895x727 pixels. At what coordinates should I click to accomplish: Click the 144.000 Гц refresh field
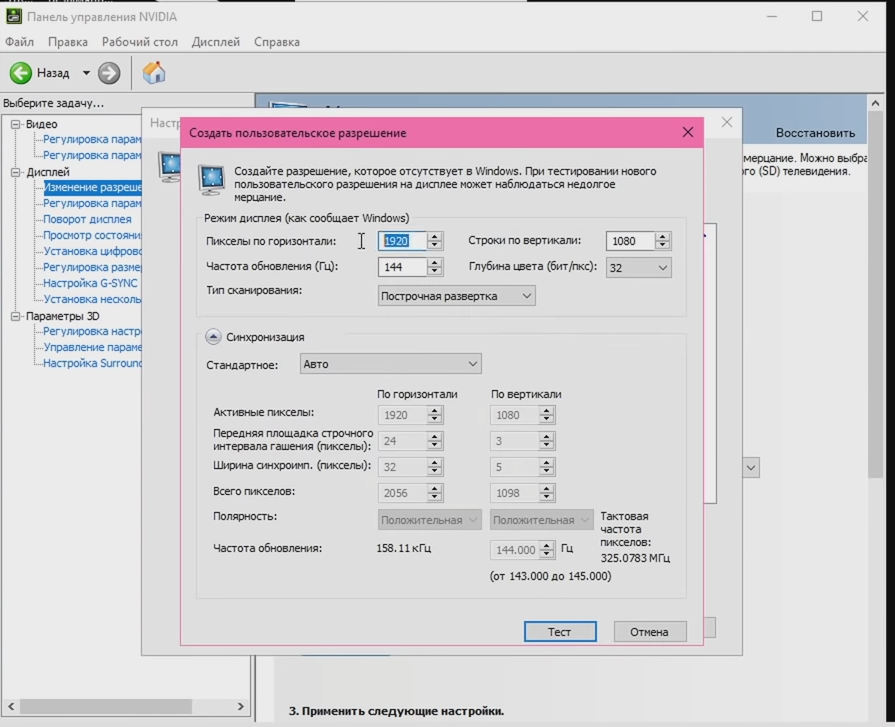click(x=515, y=550)
